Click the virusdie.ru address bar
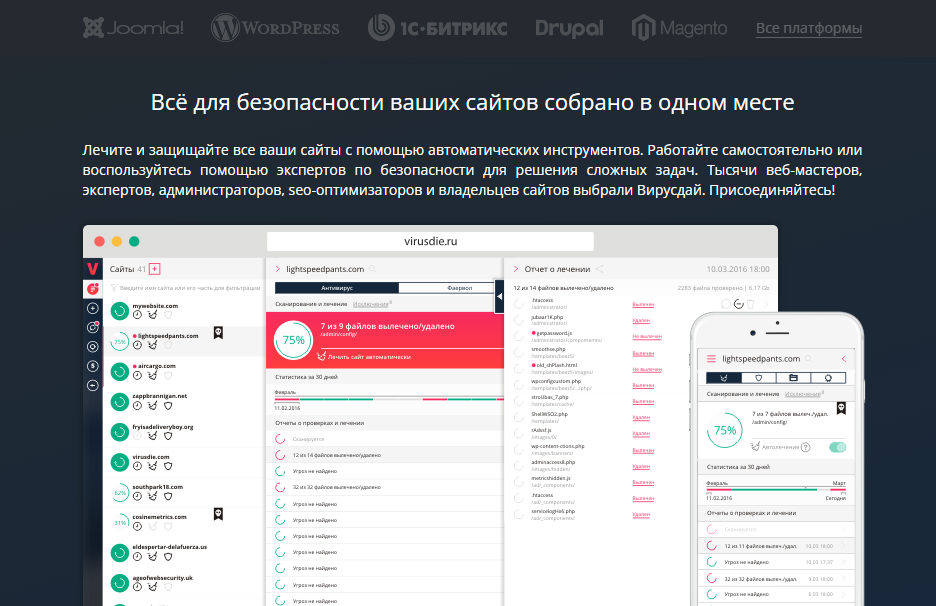Viewport: 936px width, 606px height. tap(430, 241)
